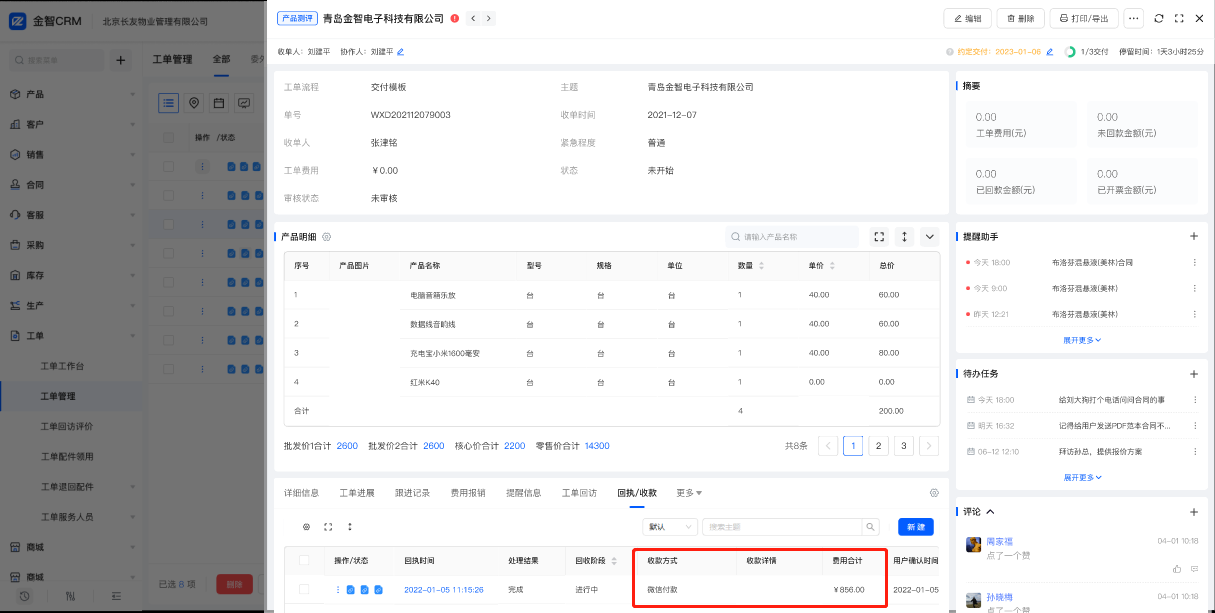Viewport: 1215px width, 613px height.
Task: Add a new 评论 with plus
Action: (x=1193, y=511)
